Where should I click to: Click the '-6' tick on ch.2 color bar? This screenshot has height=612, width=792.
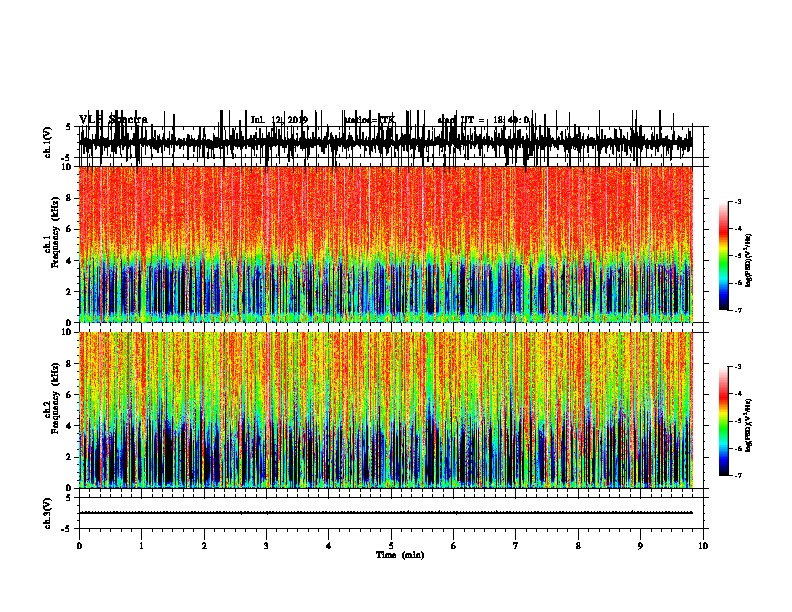click(737, 448)
